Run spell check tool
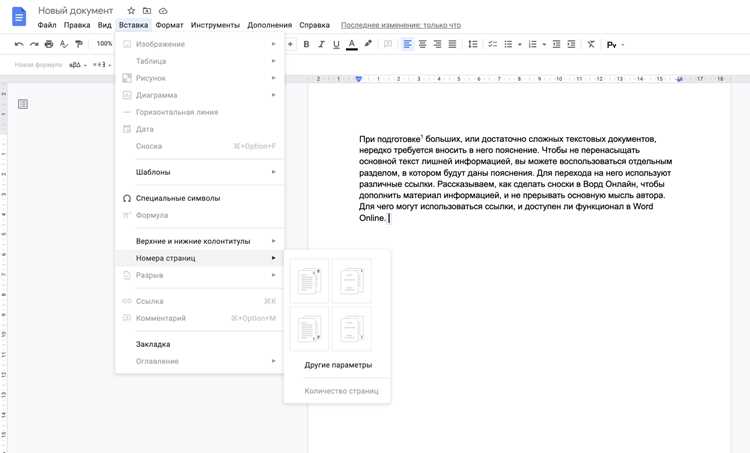 [64, 44]
